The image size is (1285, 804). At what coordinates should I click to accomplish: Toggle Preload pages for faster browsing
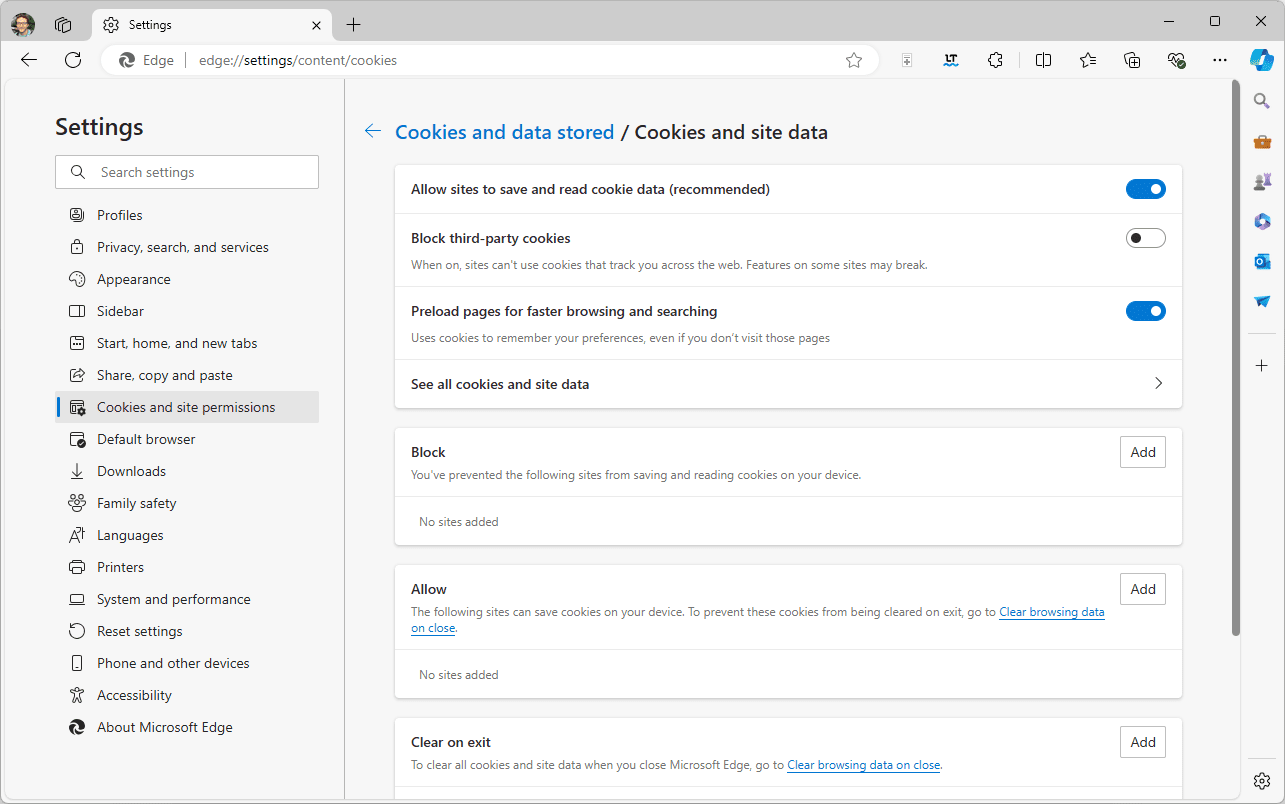pyautogui.click(x=1146, y=311)
